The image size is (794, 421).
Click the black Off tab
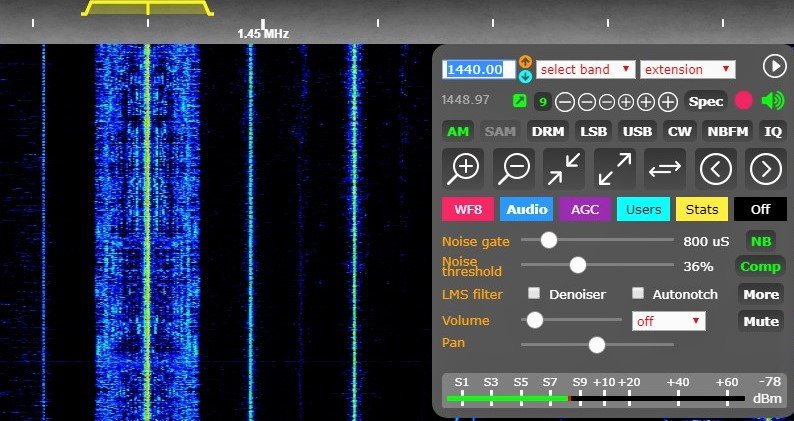click(x=760, y=209)
